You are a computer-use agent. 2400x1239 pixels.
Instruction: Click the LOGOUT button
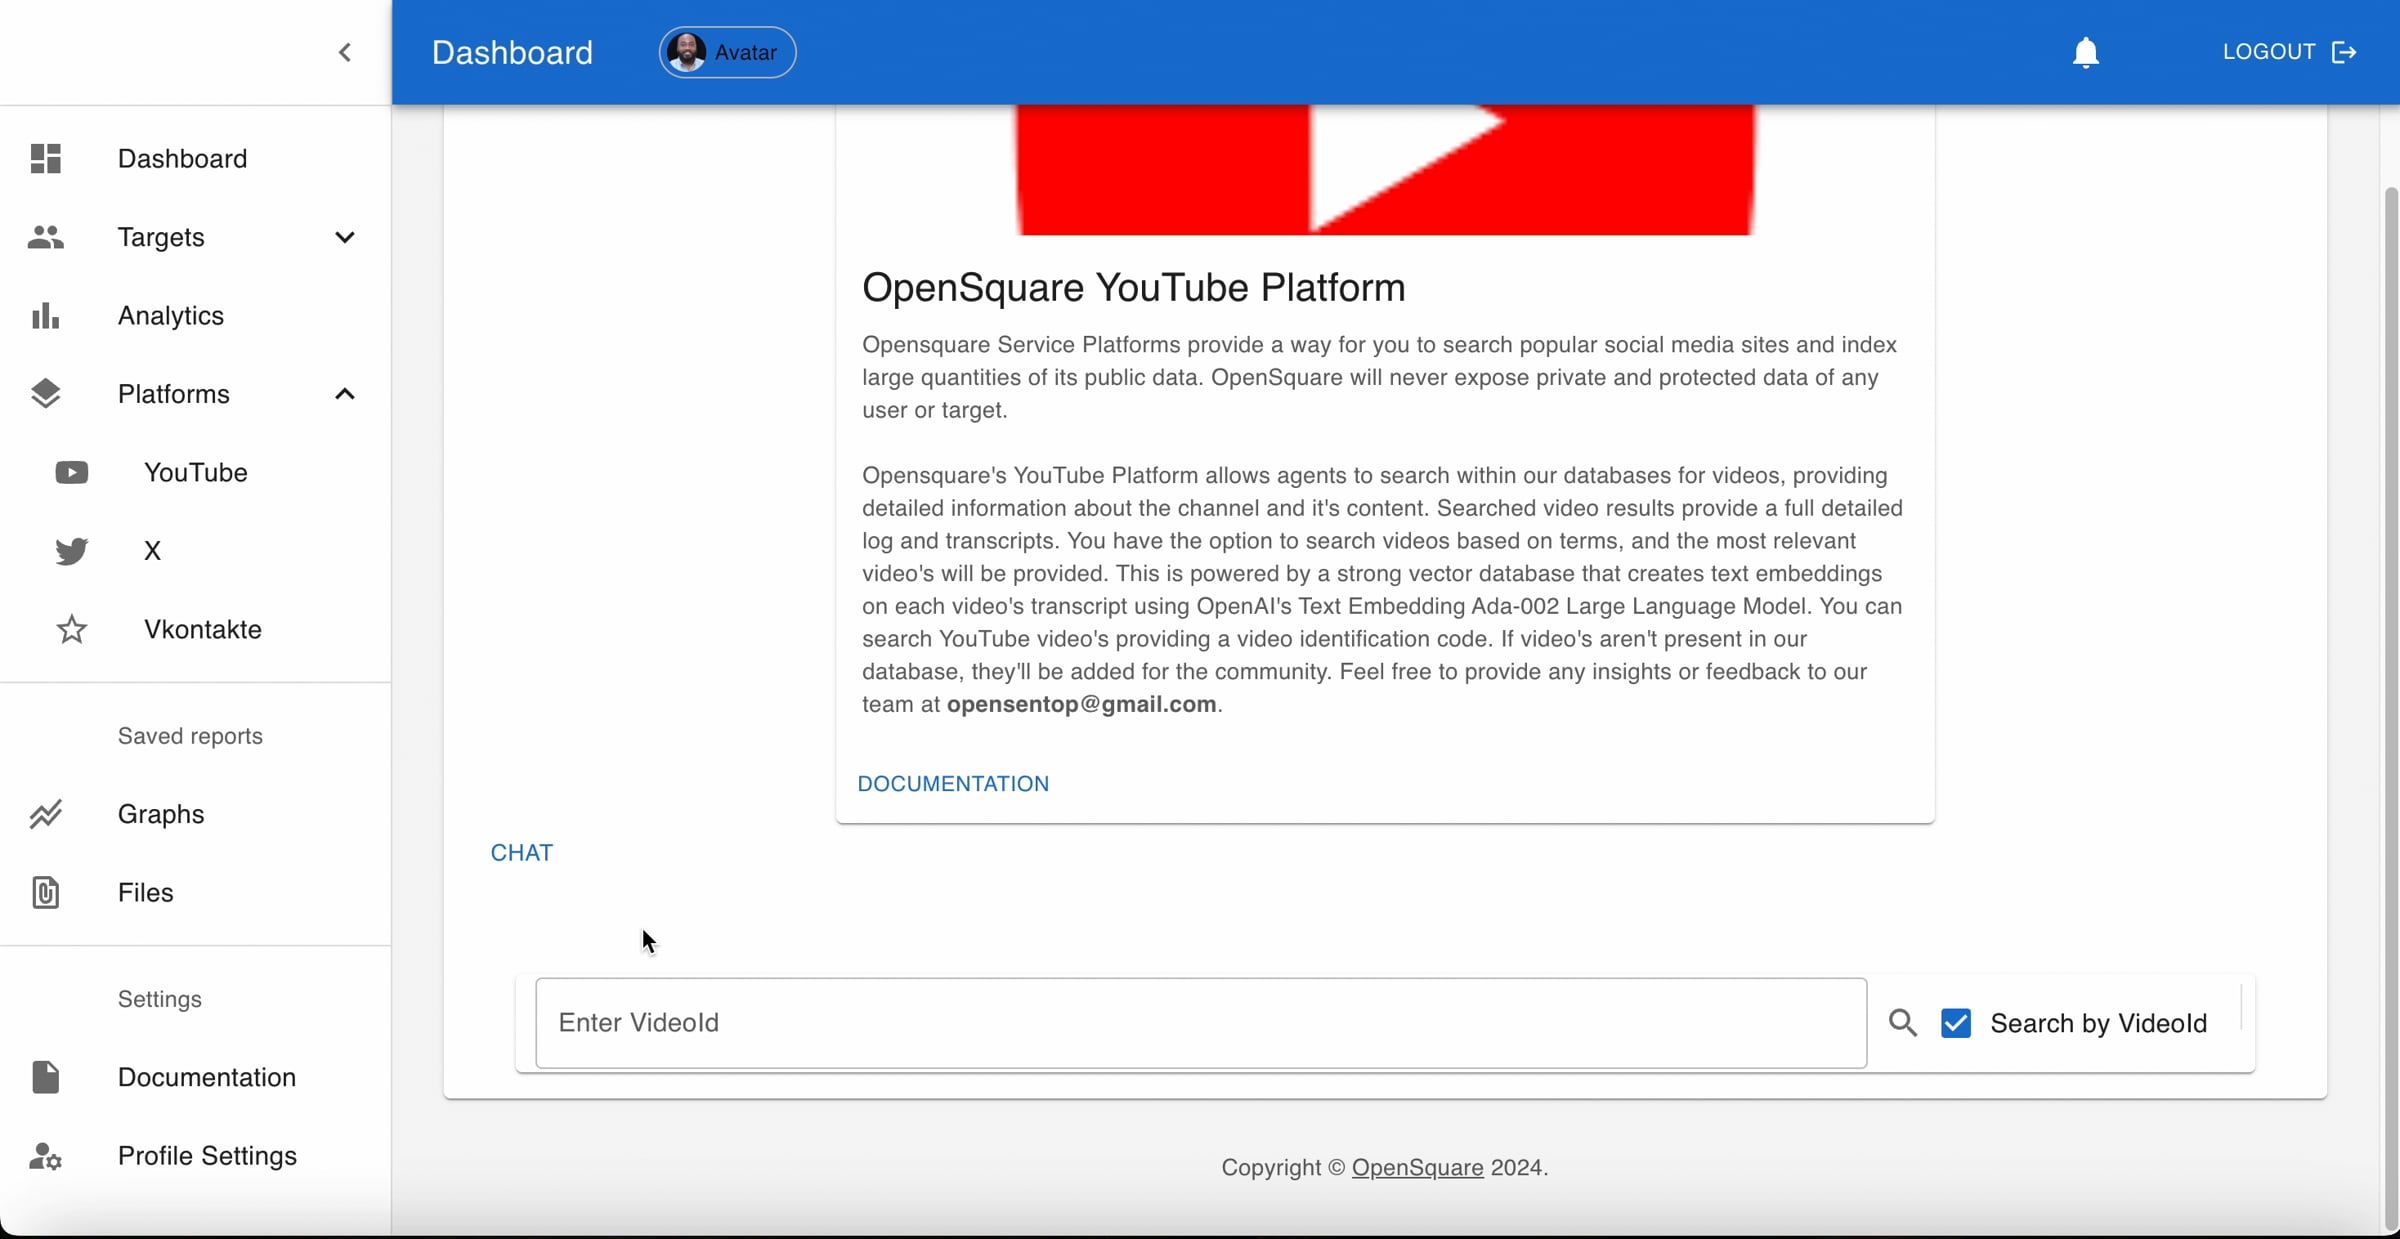(x=2289, y=52)
